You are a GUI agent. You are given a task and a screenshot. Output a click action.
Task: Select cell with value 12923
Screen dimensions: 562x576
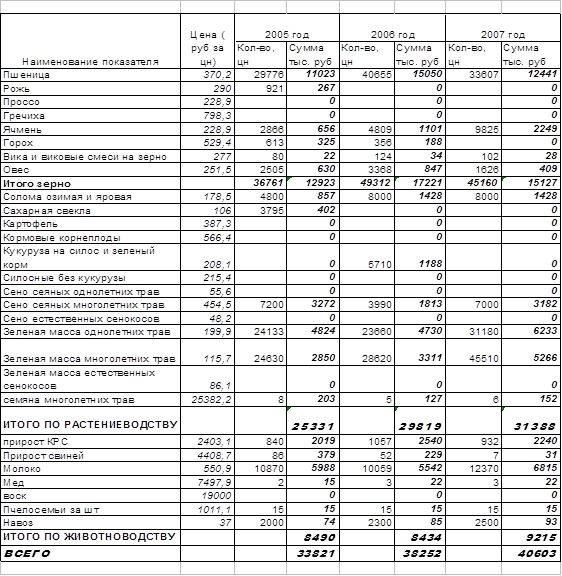[x=313, y=183]
